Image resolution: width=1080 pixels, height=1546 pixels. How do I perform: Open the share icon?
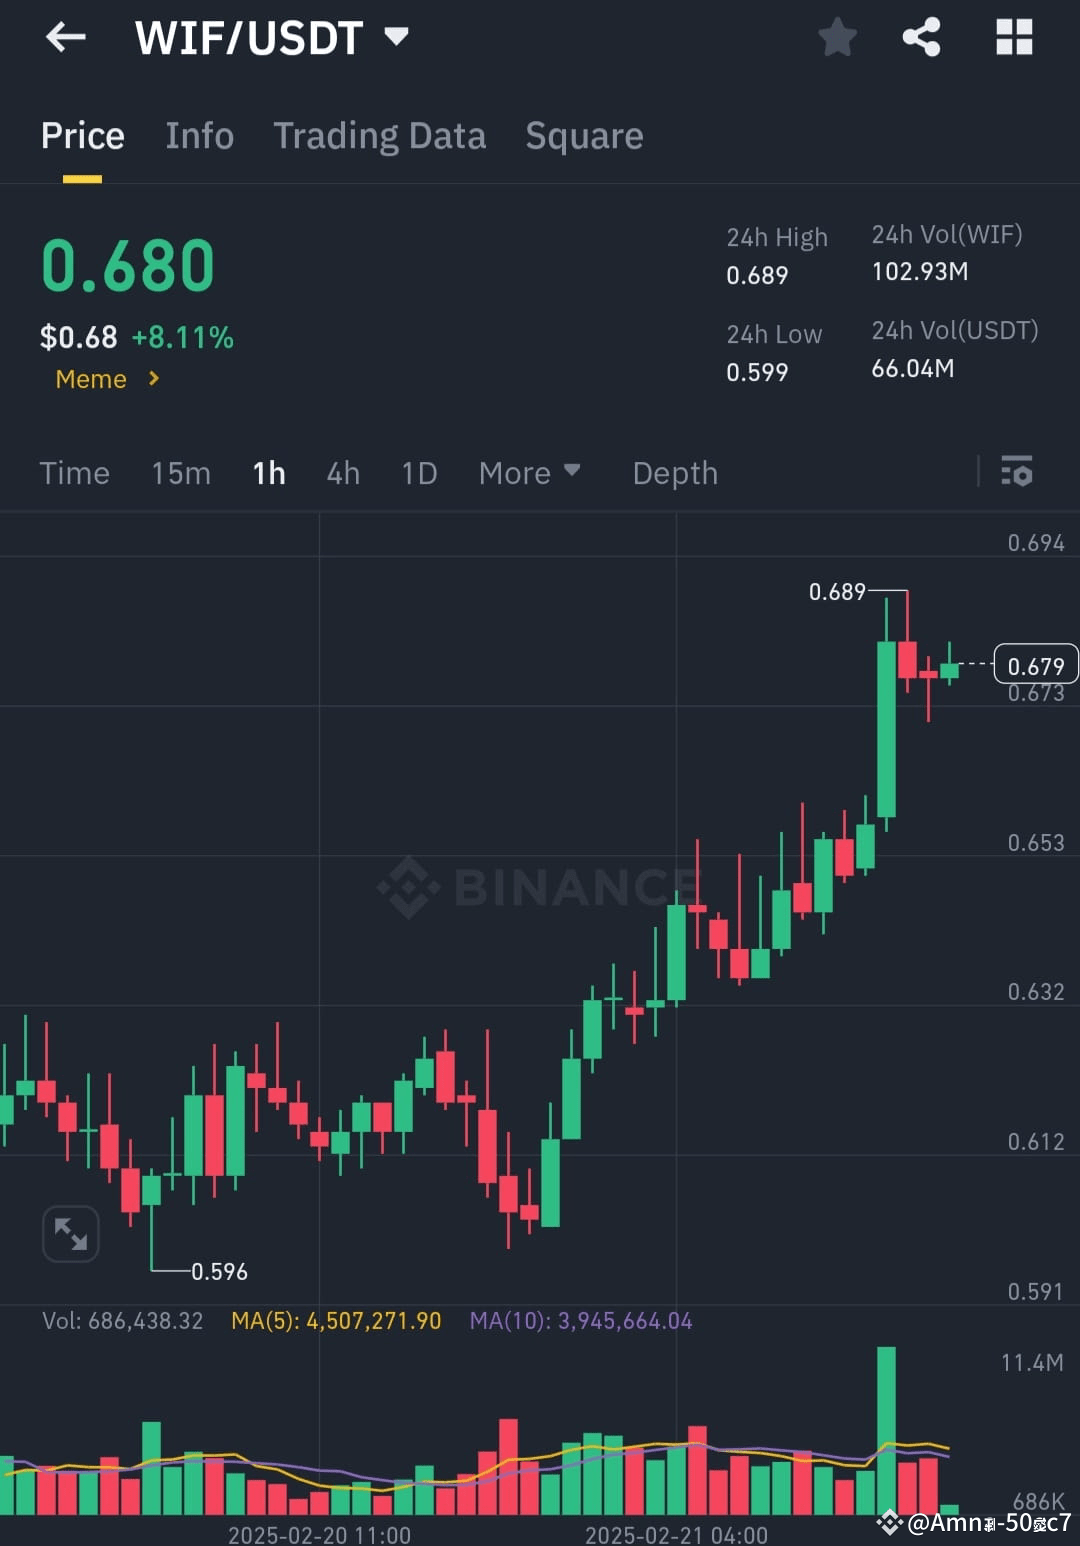[922, 37]
